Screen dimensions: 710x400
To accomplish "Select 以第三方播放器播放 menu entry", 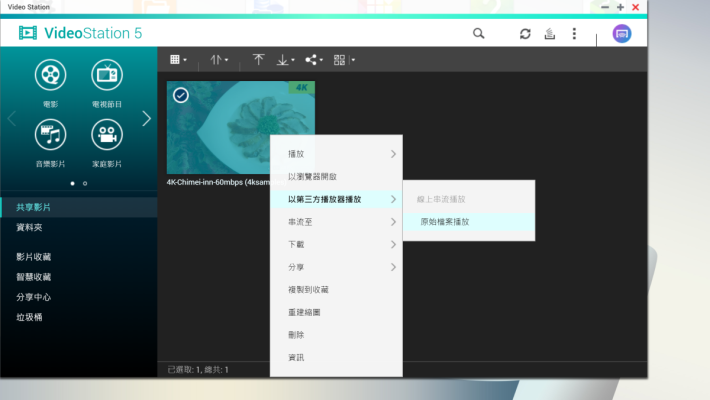I will [336, 199].
